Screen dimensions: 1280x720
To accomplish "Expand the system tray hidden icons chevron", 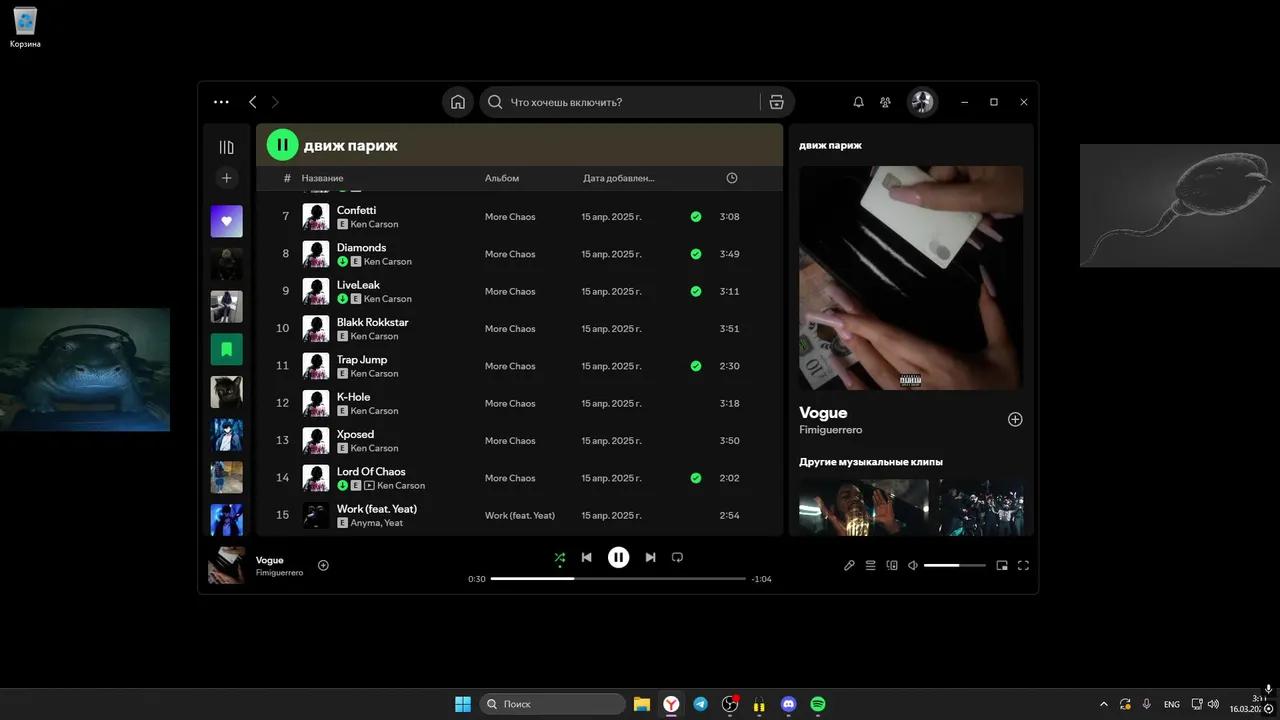I will (x=1104, y=704).
